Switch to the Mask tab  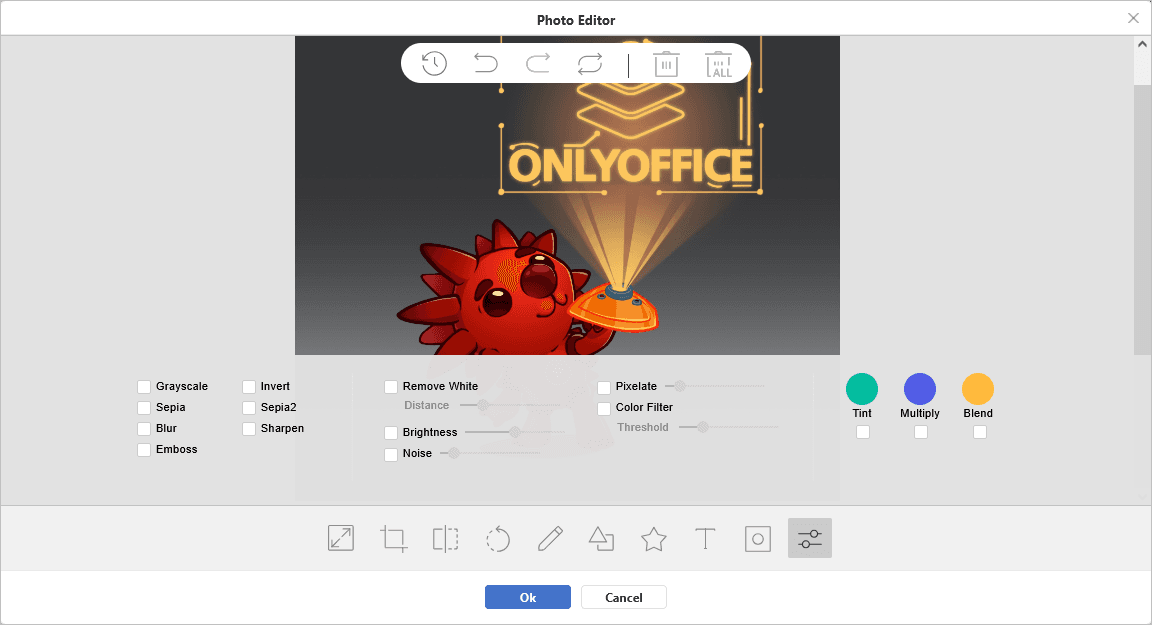coord(757,538)
